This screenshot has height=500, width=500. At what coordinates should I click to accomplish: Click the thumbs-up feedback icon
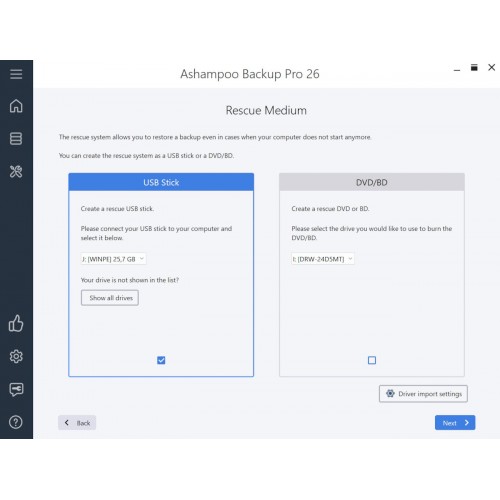point(16,323)
